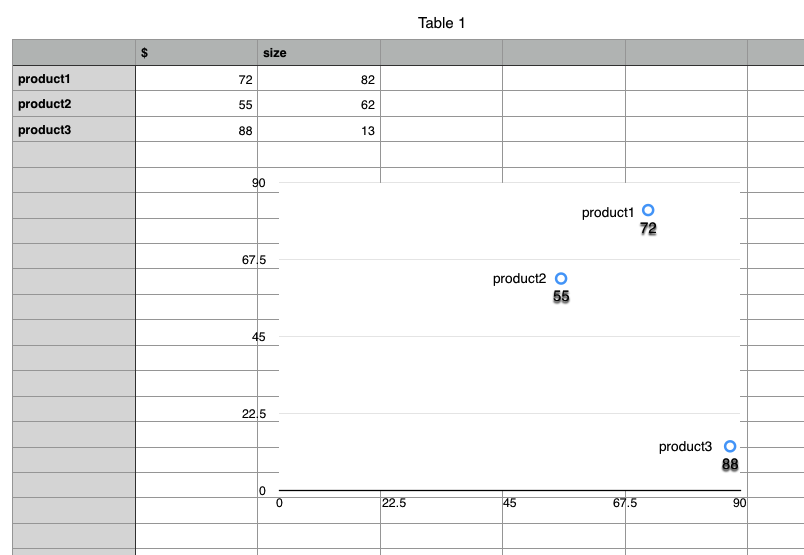Click the bold value label 72 in chart
This screenshot has width=804, height=555.
[x=648, y=229]
